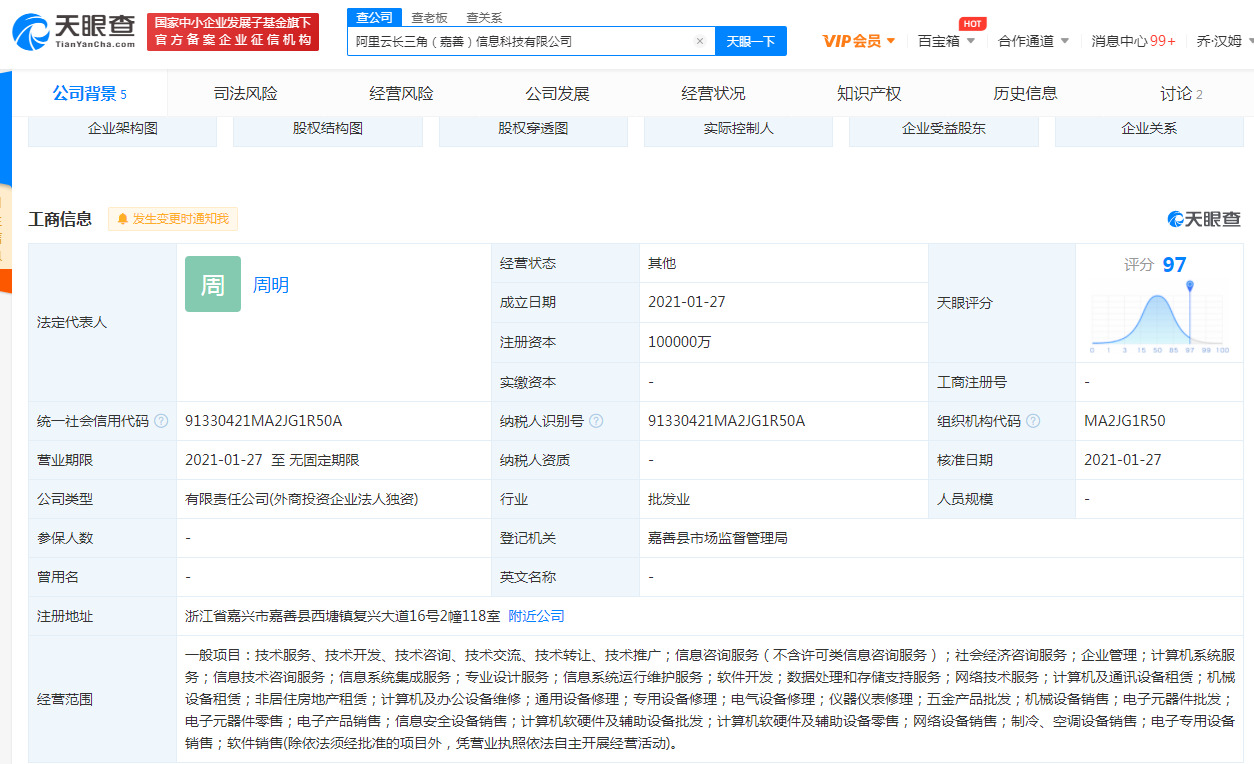Select the 公司发展 tab
Viewport: 1254px width, 764px height.
click(557, 94)
